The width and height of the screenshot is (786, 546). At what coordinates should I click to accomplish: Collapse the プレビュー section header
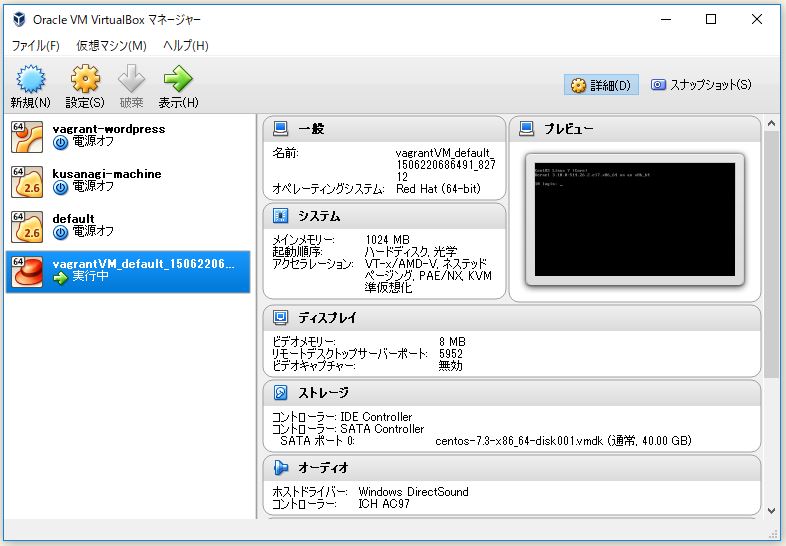tap(635, 129)
